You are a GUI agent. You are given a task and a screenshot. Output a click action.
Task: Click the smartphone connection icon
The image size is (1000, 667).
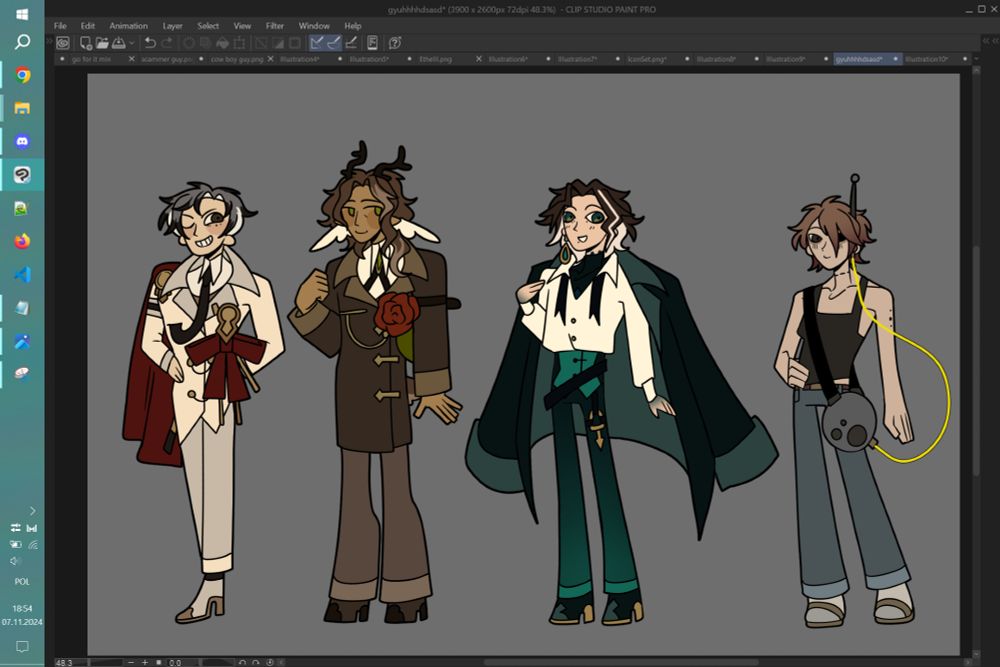(x=373, y=43)
